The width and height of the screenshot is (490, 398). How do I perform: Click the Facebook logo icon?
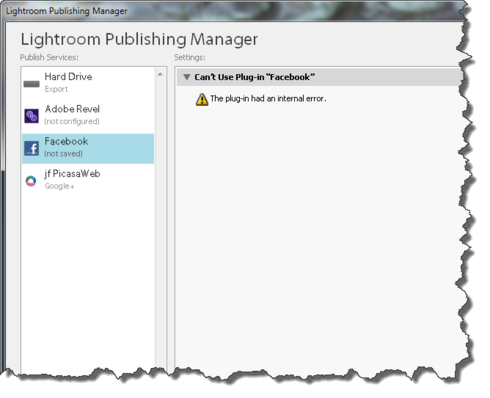pos(32,148)
